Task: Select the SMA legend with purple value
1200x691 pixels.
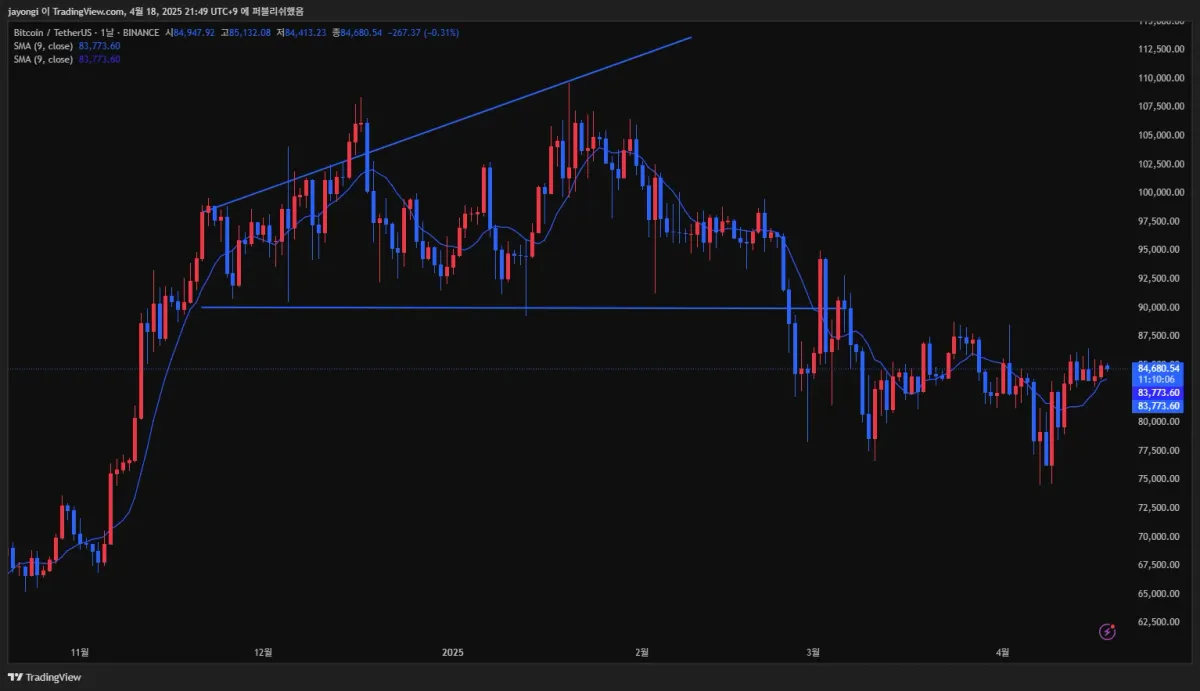Action: click(x=67, y=59)
